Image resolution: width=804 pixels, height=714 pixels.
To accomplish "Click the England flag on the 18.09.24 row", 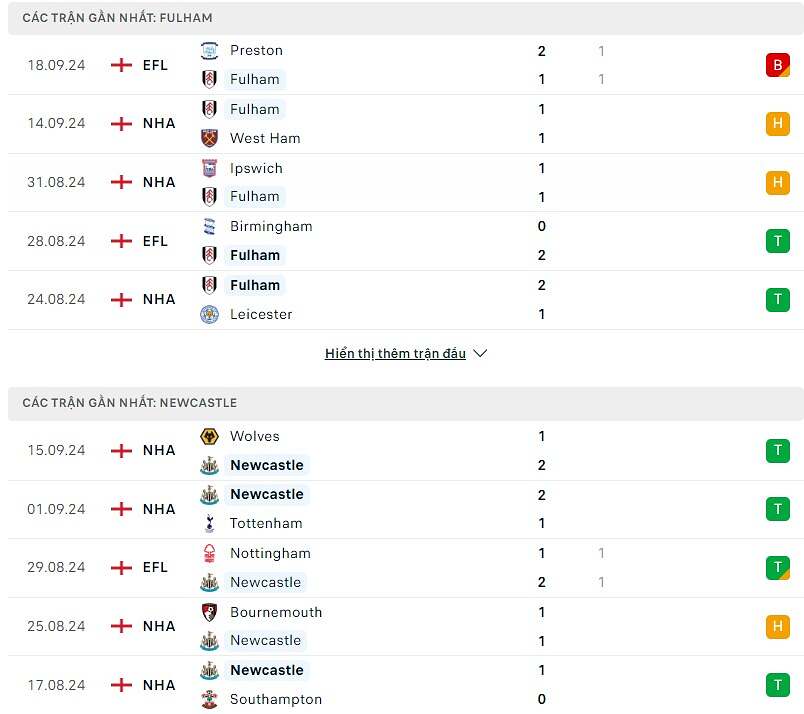I will pos(121,65).
